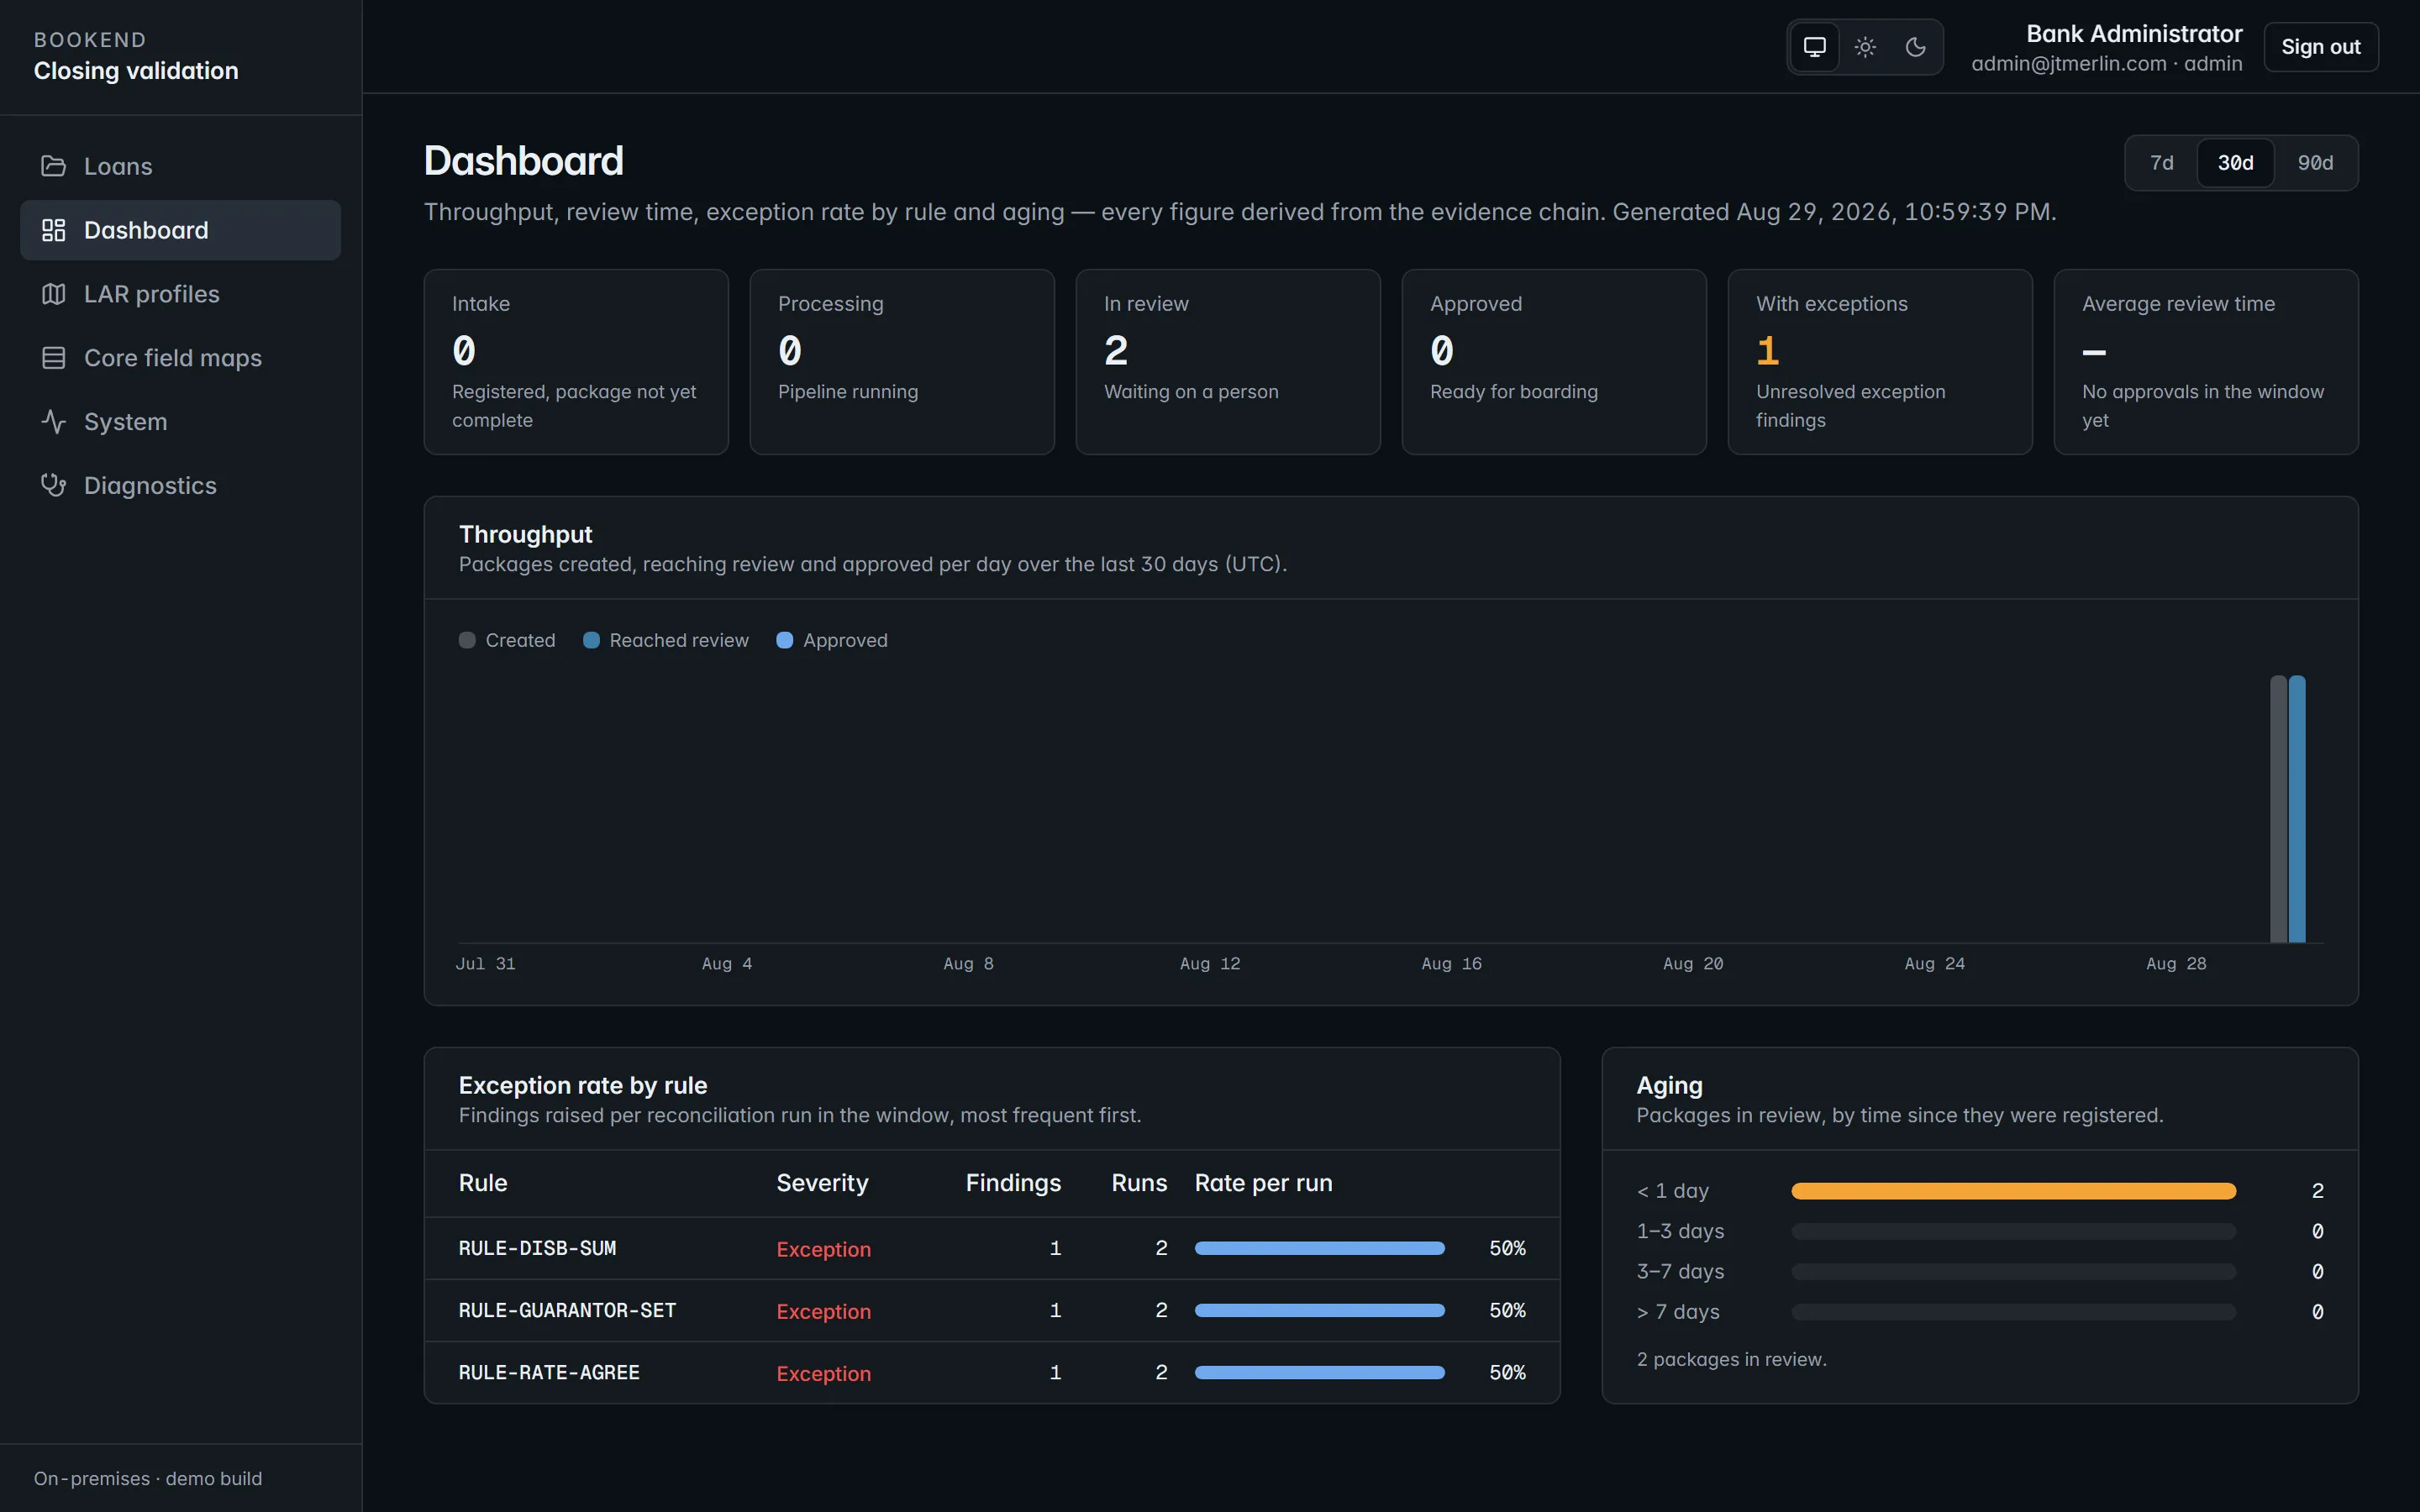Click the Exception rate by rule heading
The image size is (2420, 1512).
coord(583,1086)
